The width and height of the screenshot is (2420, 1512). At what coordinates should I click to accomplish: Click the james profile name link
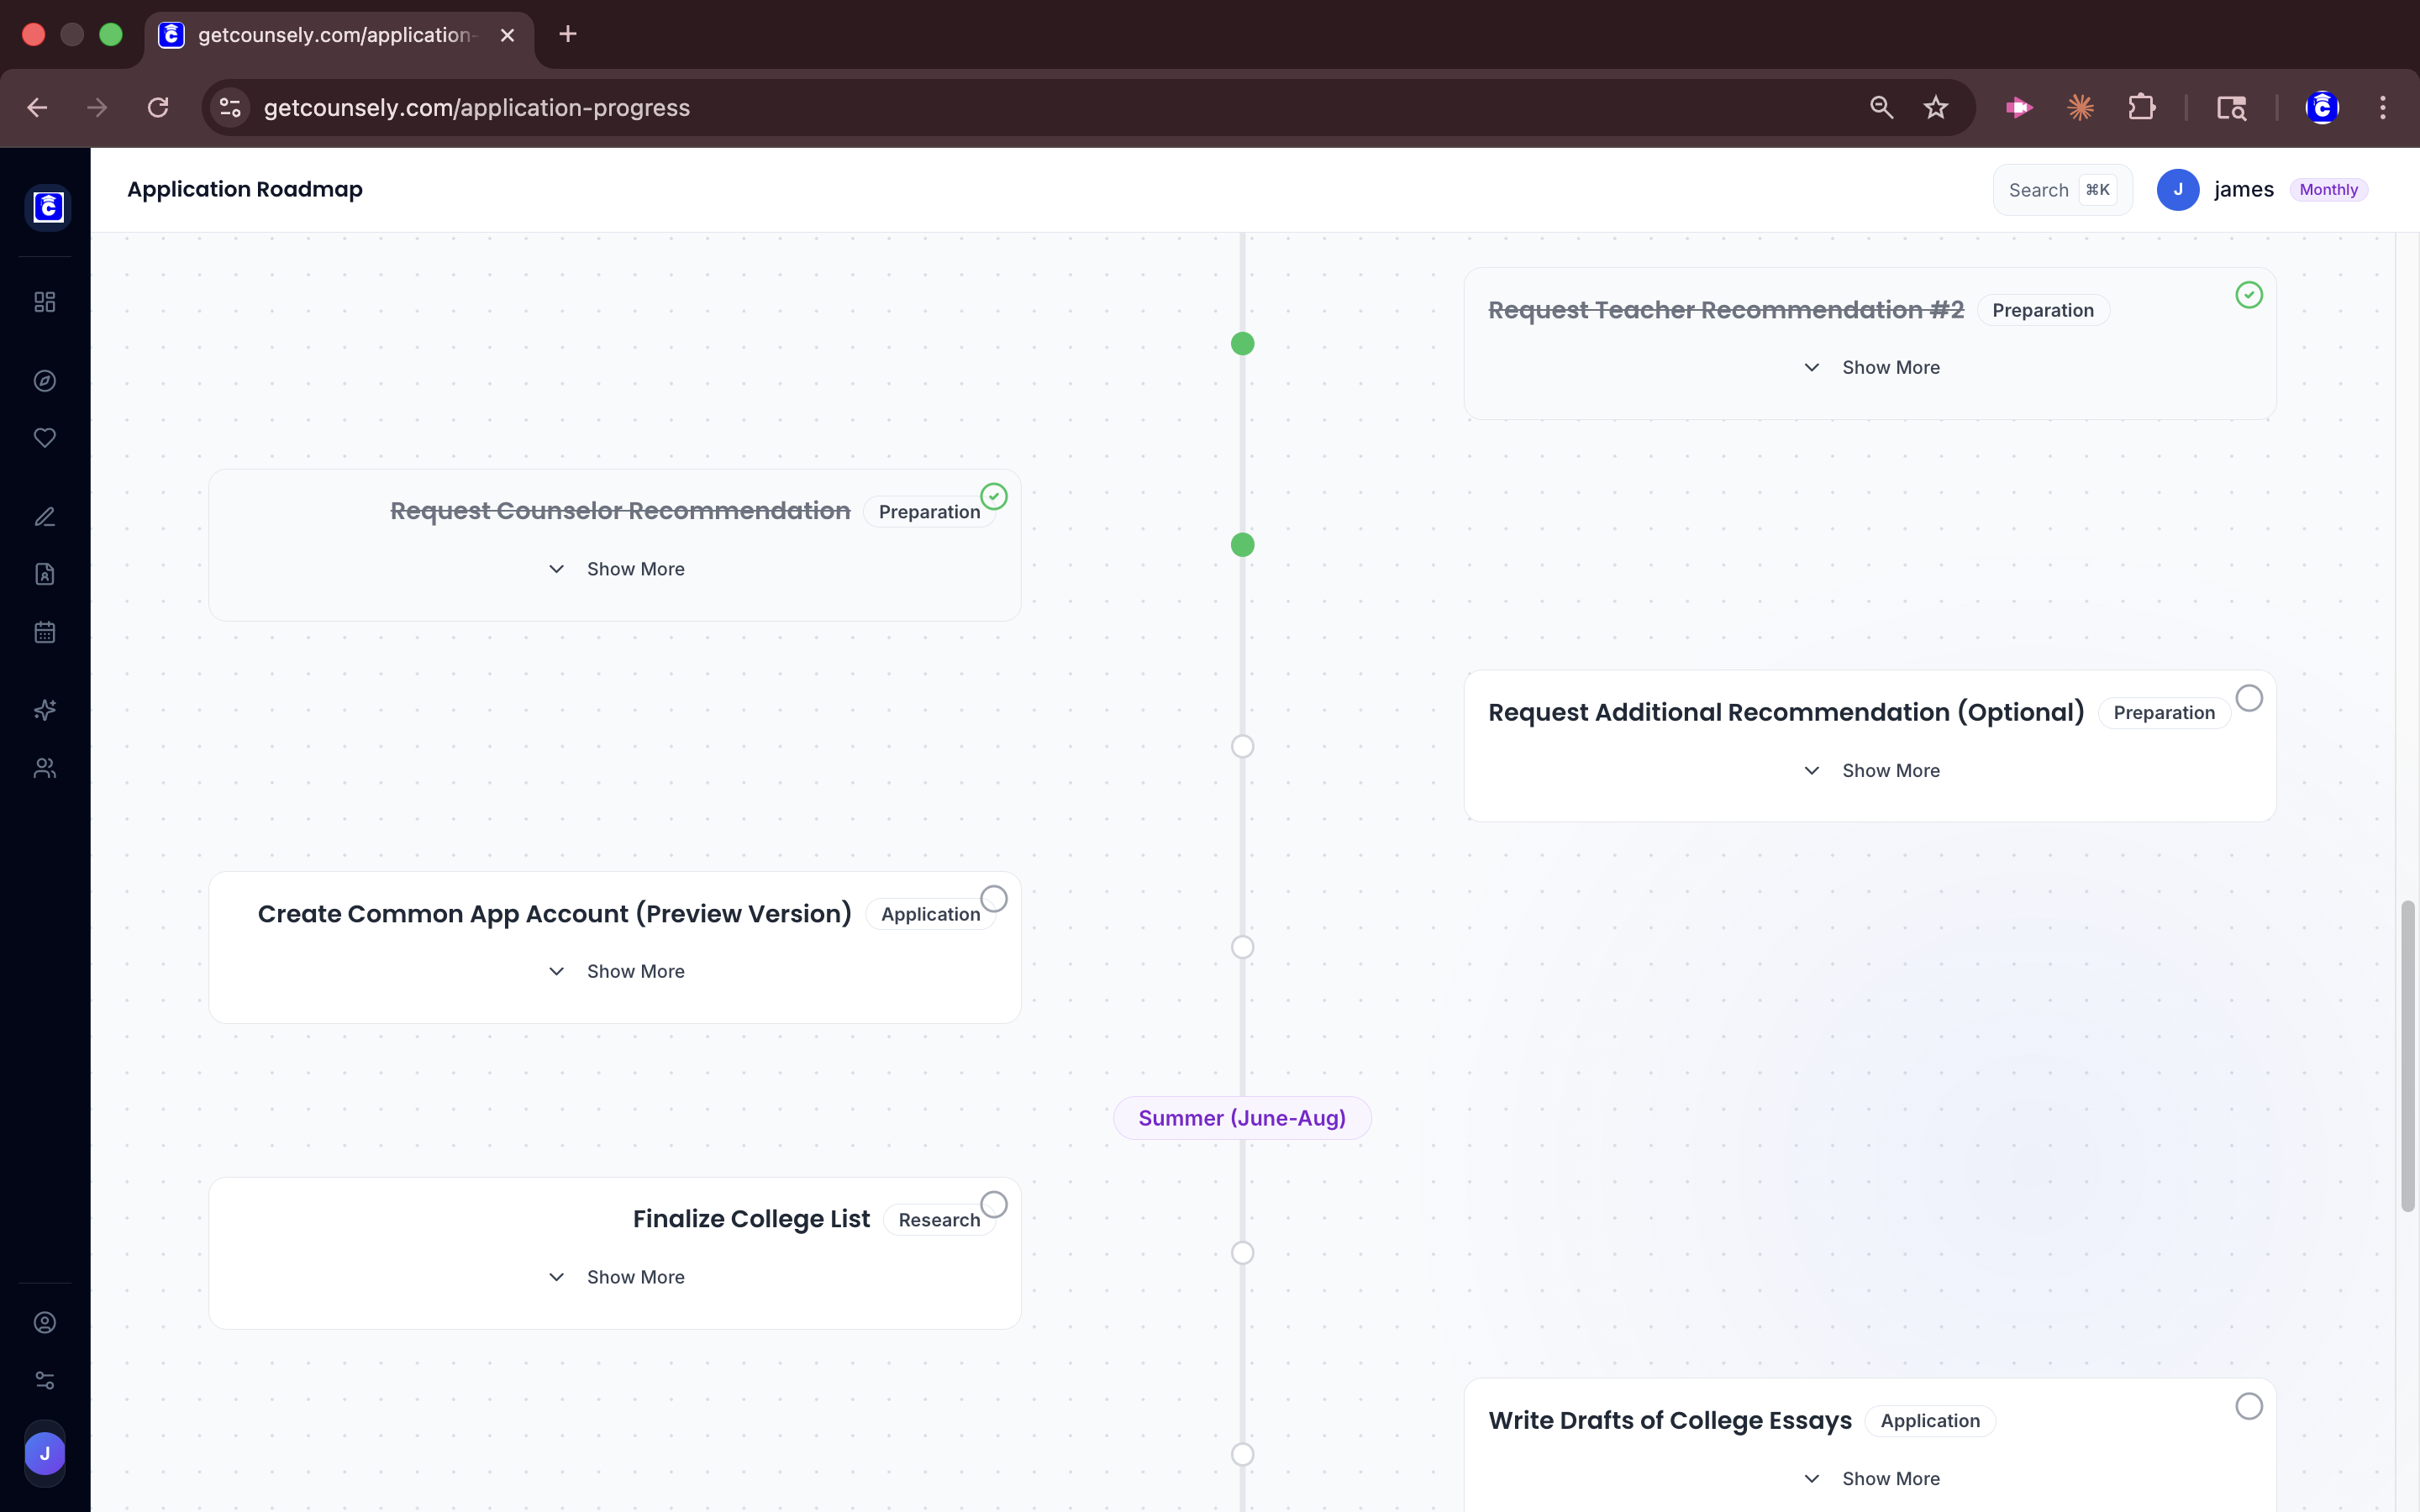(x=2243, y=189)
